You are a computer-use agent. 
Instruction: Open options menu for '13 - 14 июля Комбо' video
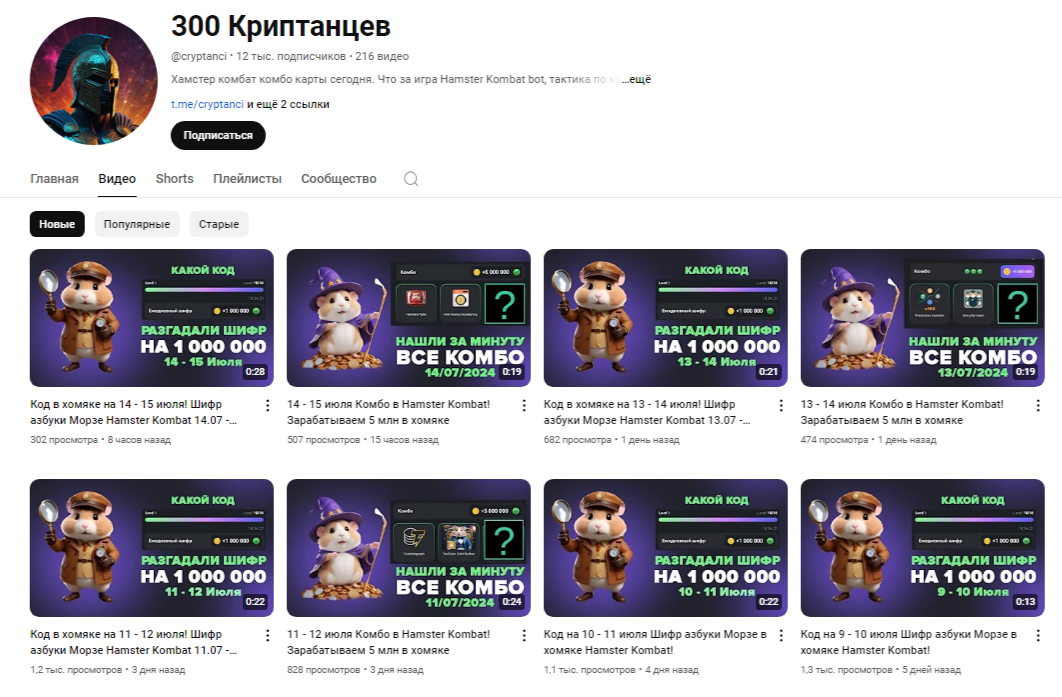[x=1038, y=405]
